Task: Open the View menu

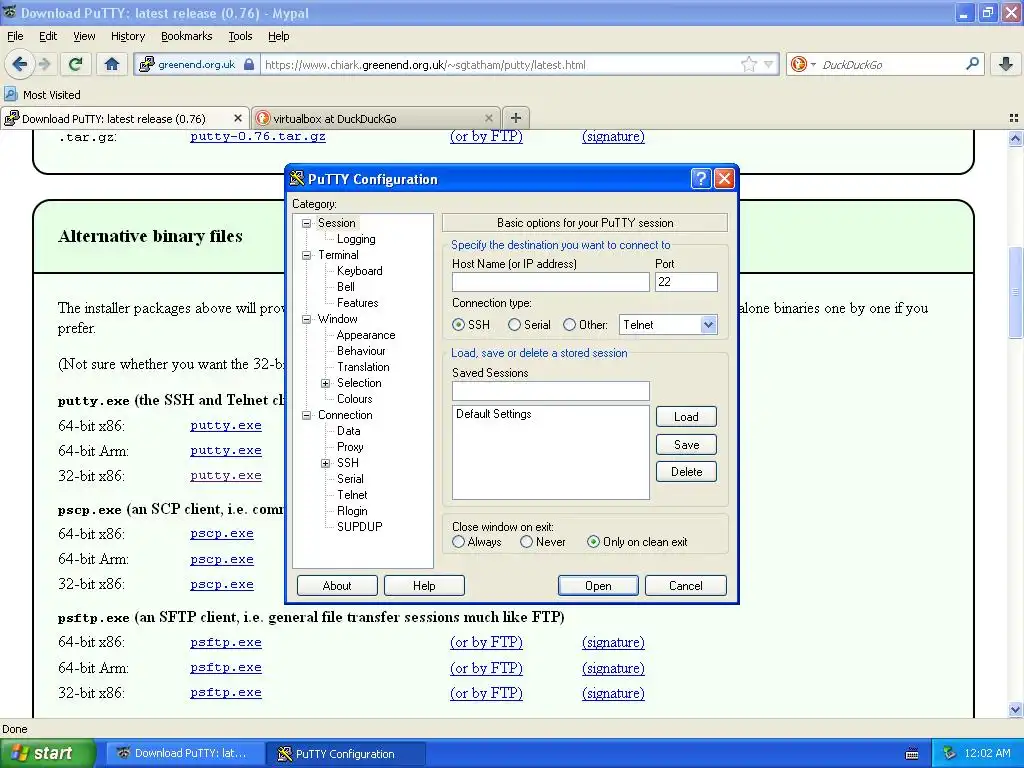Action: pyautogui.click(x=84, y=36)
